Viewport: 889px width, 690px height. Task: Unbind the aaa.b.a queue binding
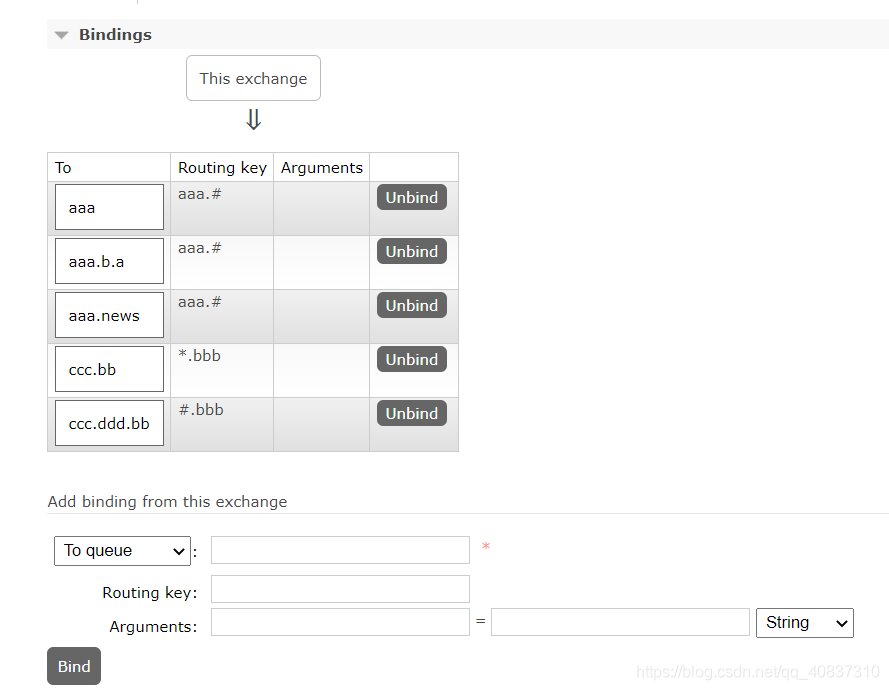coord(412,251)
